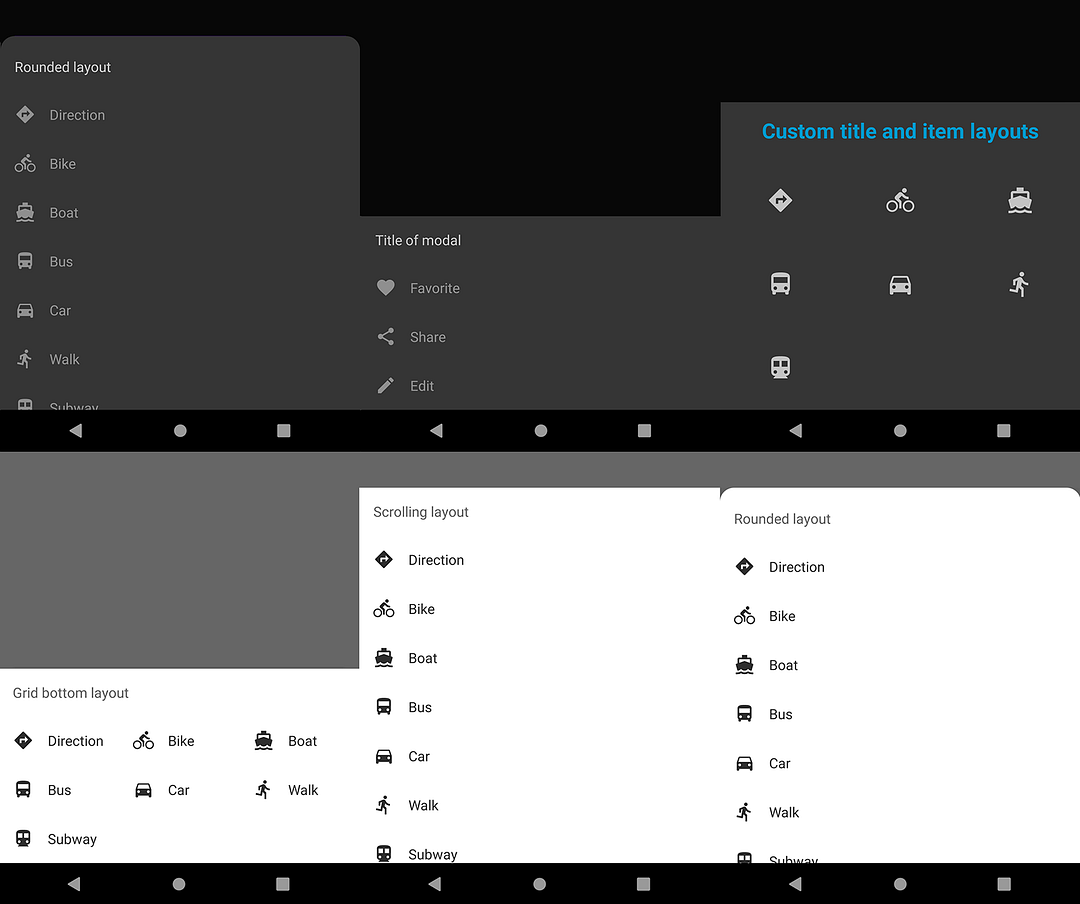Choose Edit from the modal options
1080x904 pixels.
click(x=421, y=385)
